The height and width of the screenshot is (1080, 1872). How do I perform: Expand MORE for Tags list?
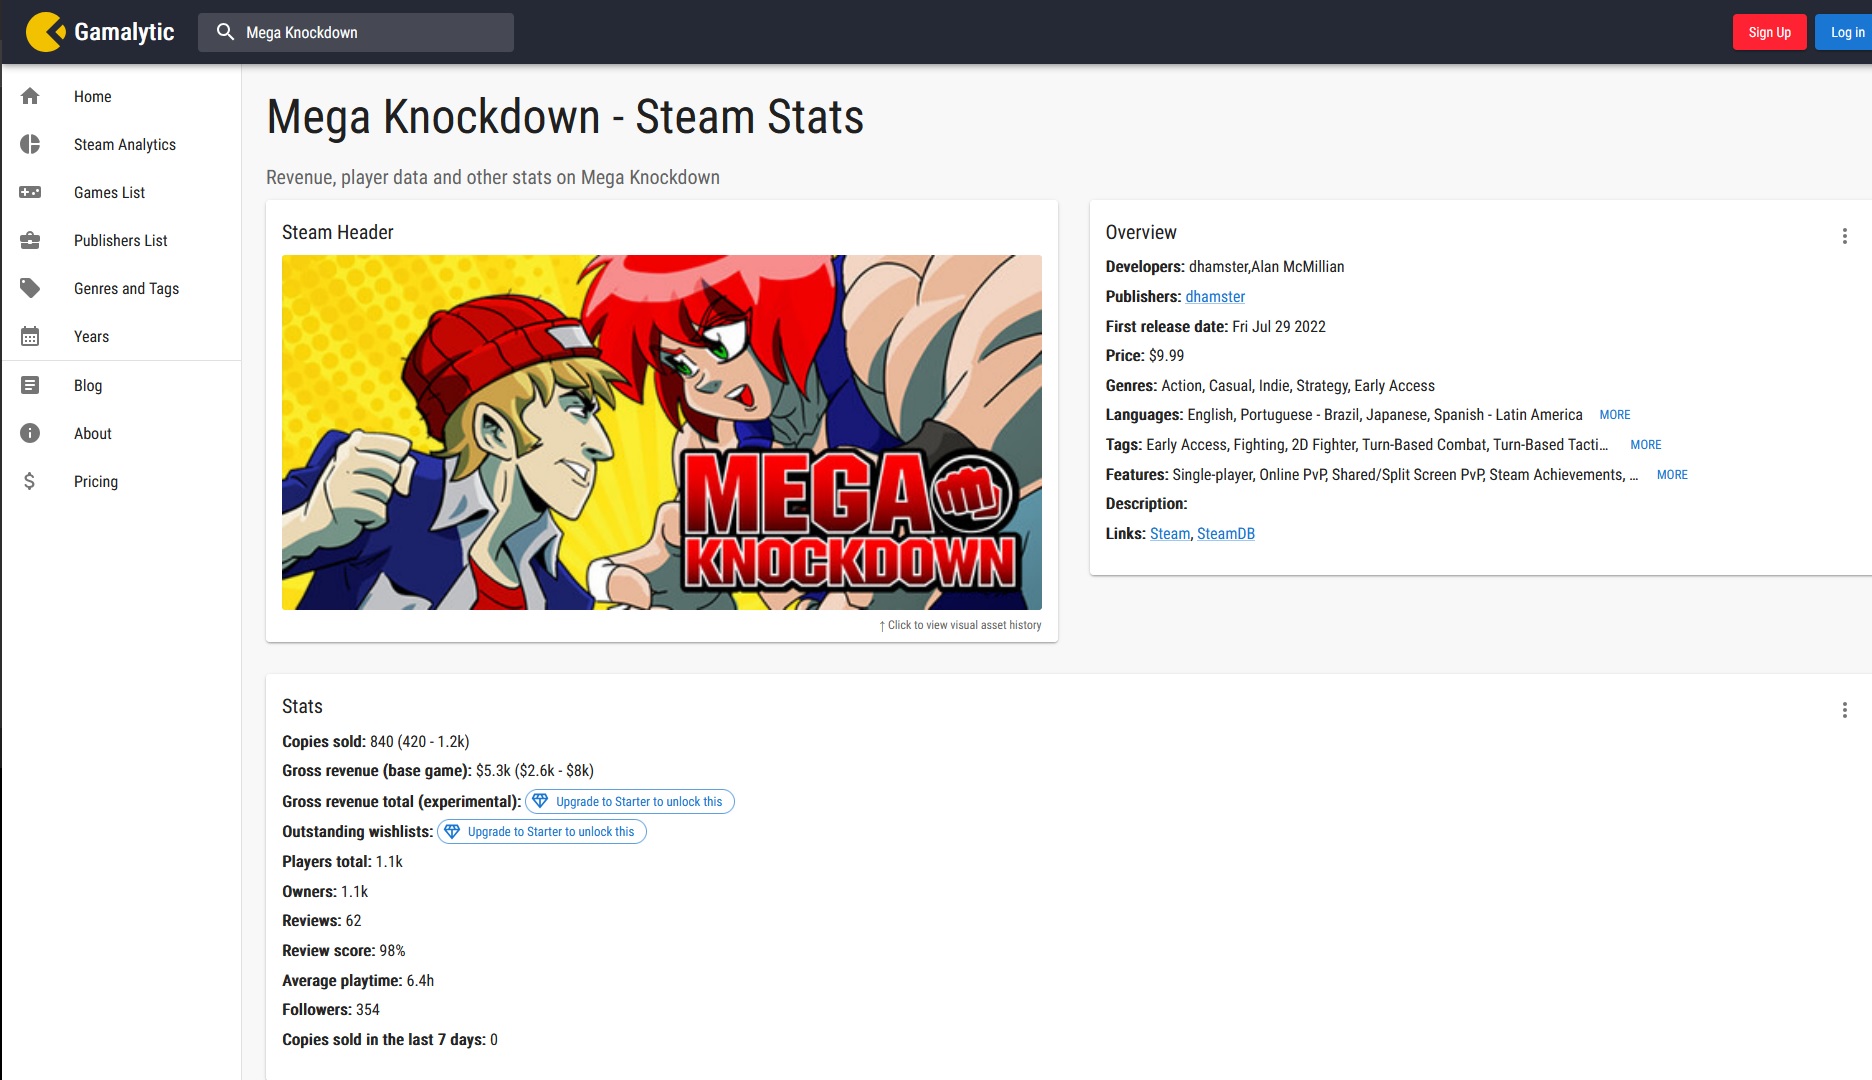click(1646, 444)
